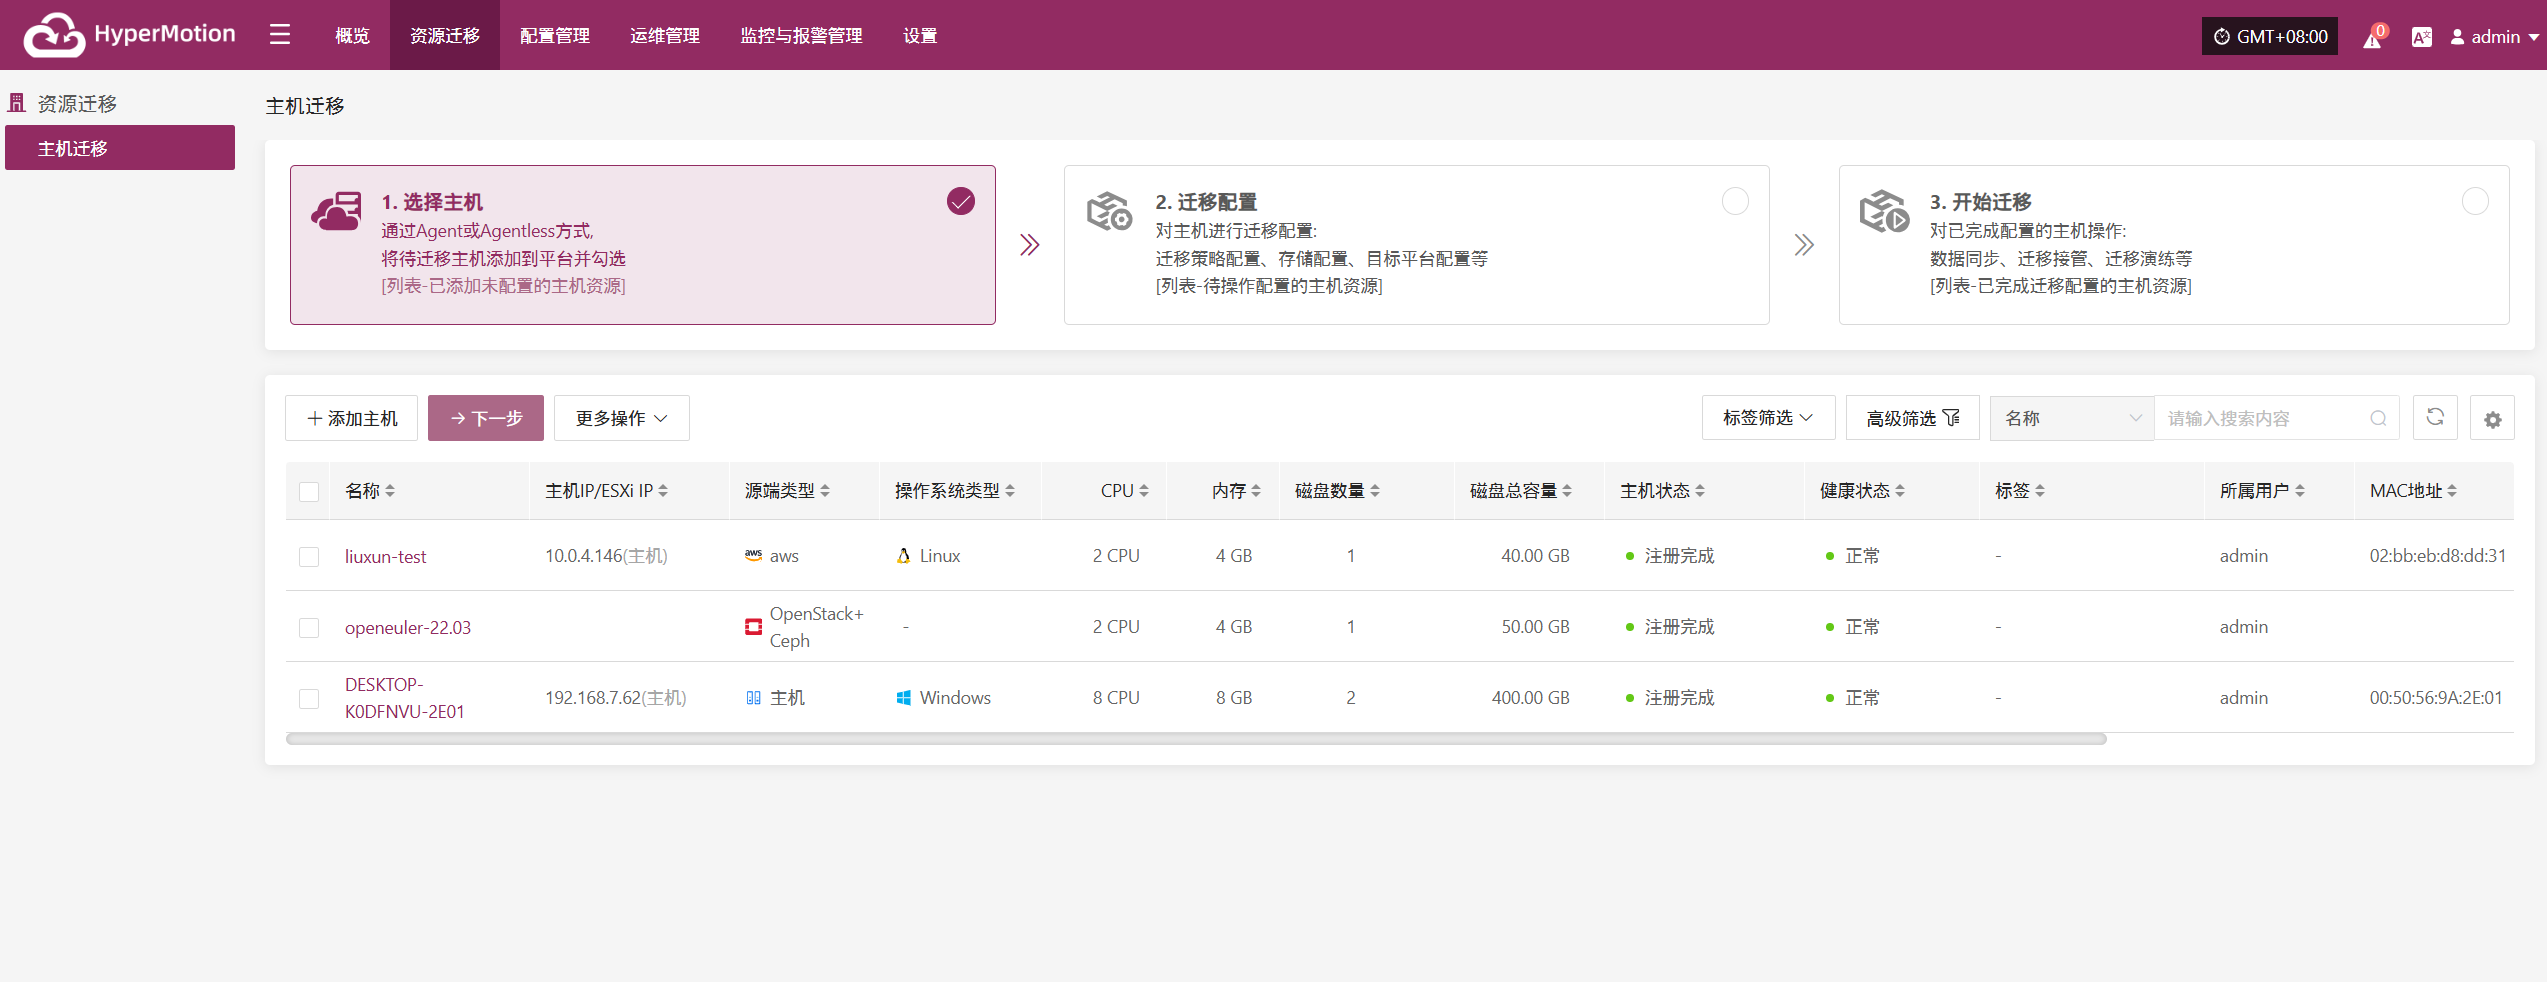Click the 2. 迁移配置 step card
This screenshot has width=2547, height=982.
click(1417, 245)
